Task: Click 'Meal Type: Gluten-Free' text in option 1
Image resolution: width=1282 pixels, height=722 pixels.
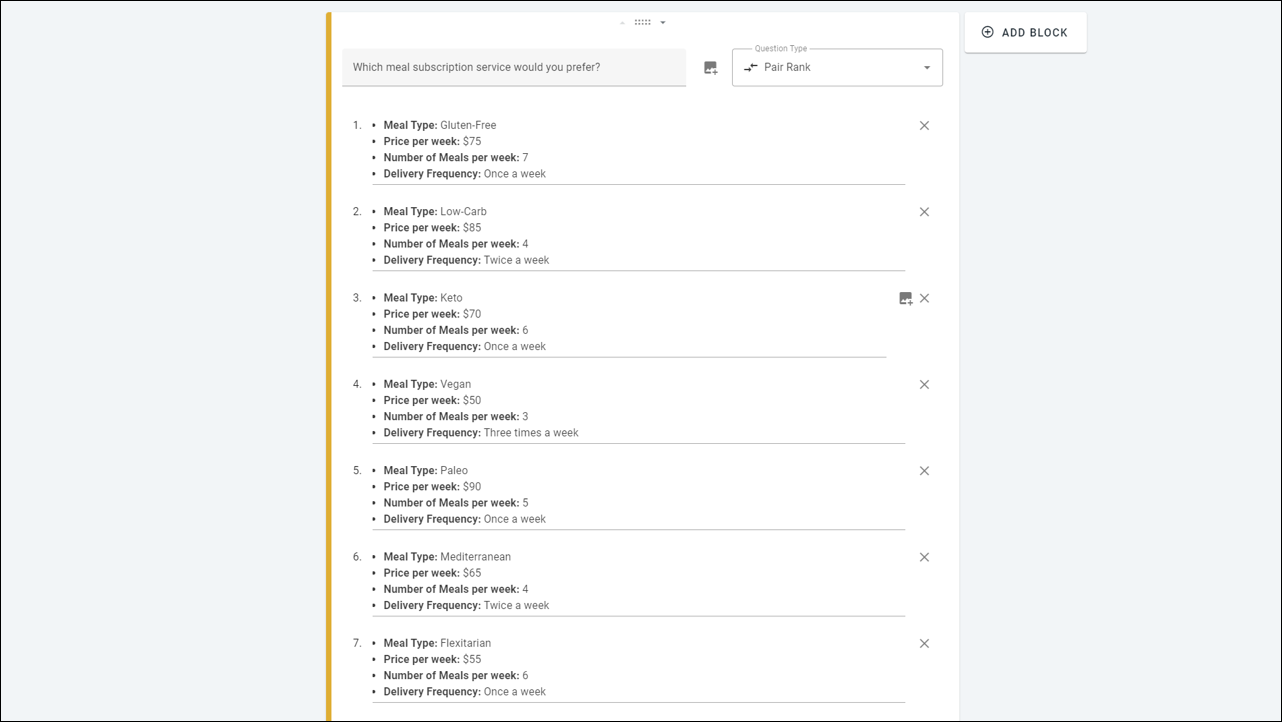Action: pyautogui.click(x=440, y=125)
